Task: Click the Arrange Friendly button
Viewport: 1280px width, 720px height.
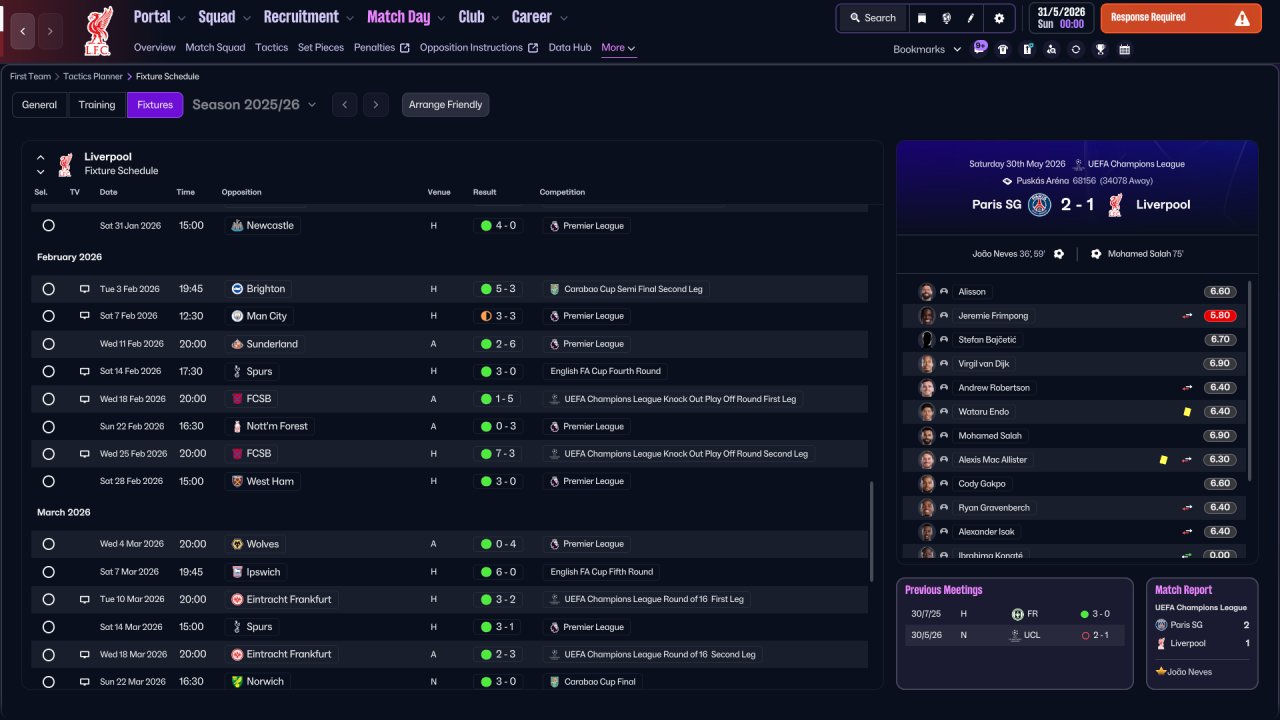Action: [446, 105]
